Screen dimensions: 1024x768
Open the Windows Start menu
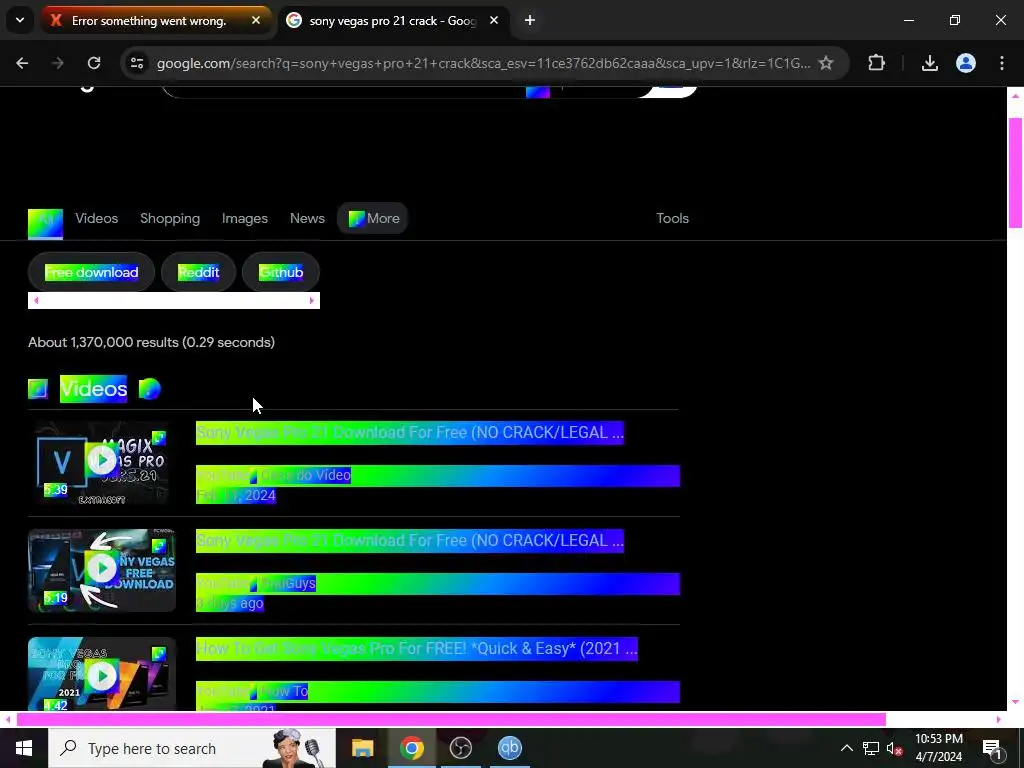(x=24, y=748)
